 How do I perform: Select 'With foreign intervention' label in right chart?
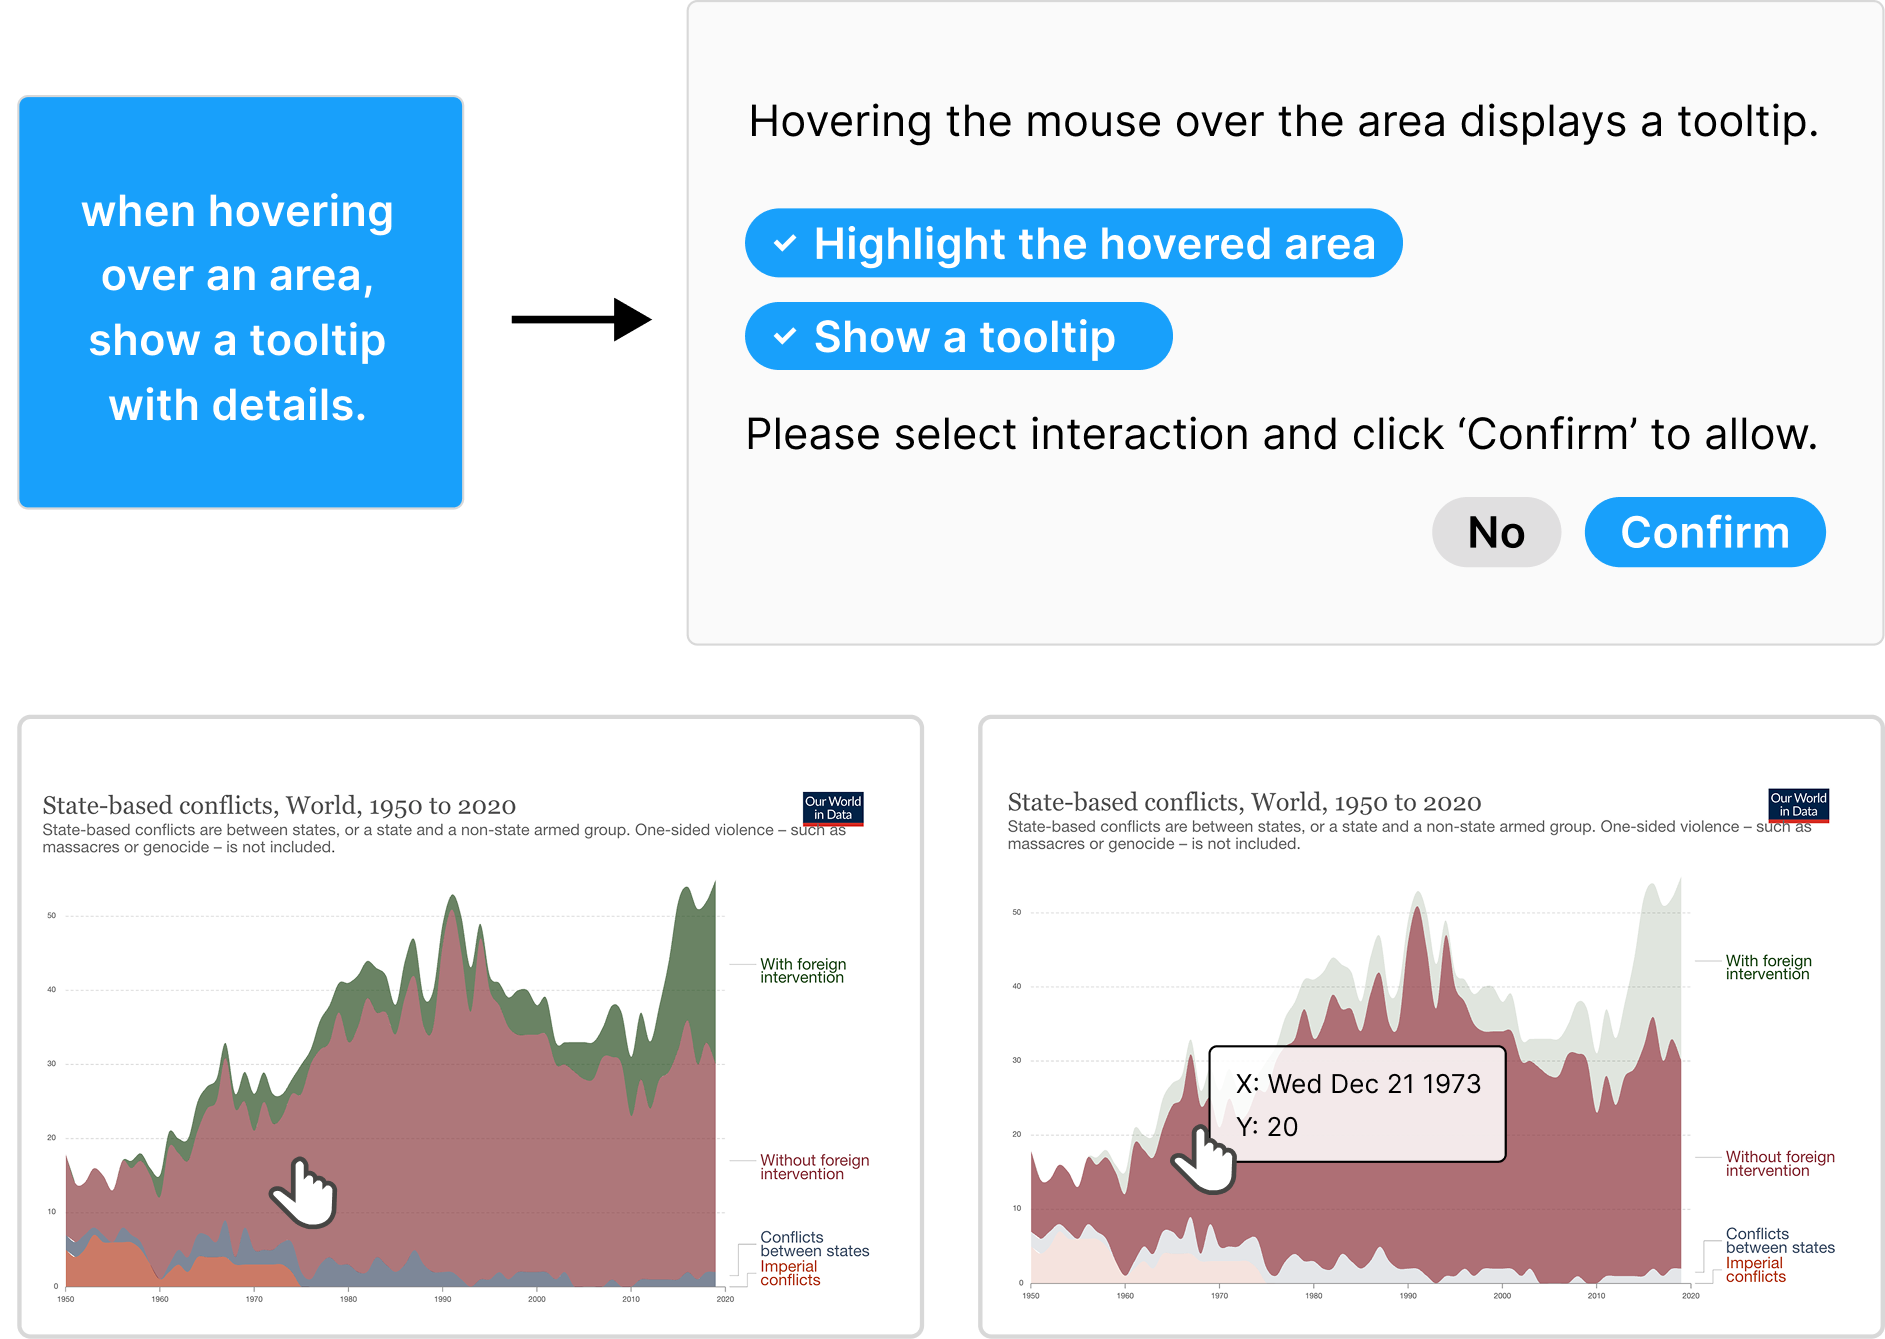pos(1767,968)
